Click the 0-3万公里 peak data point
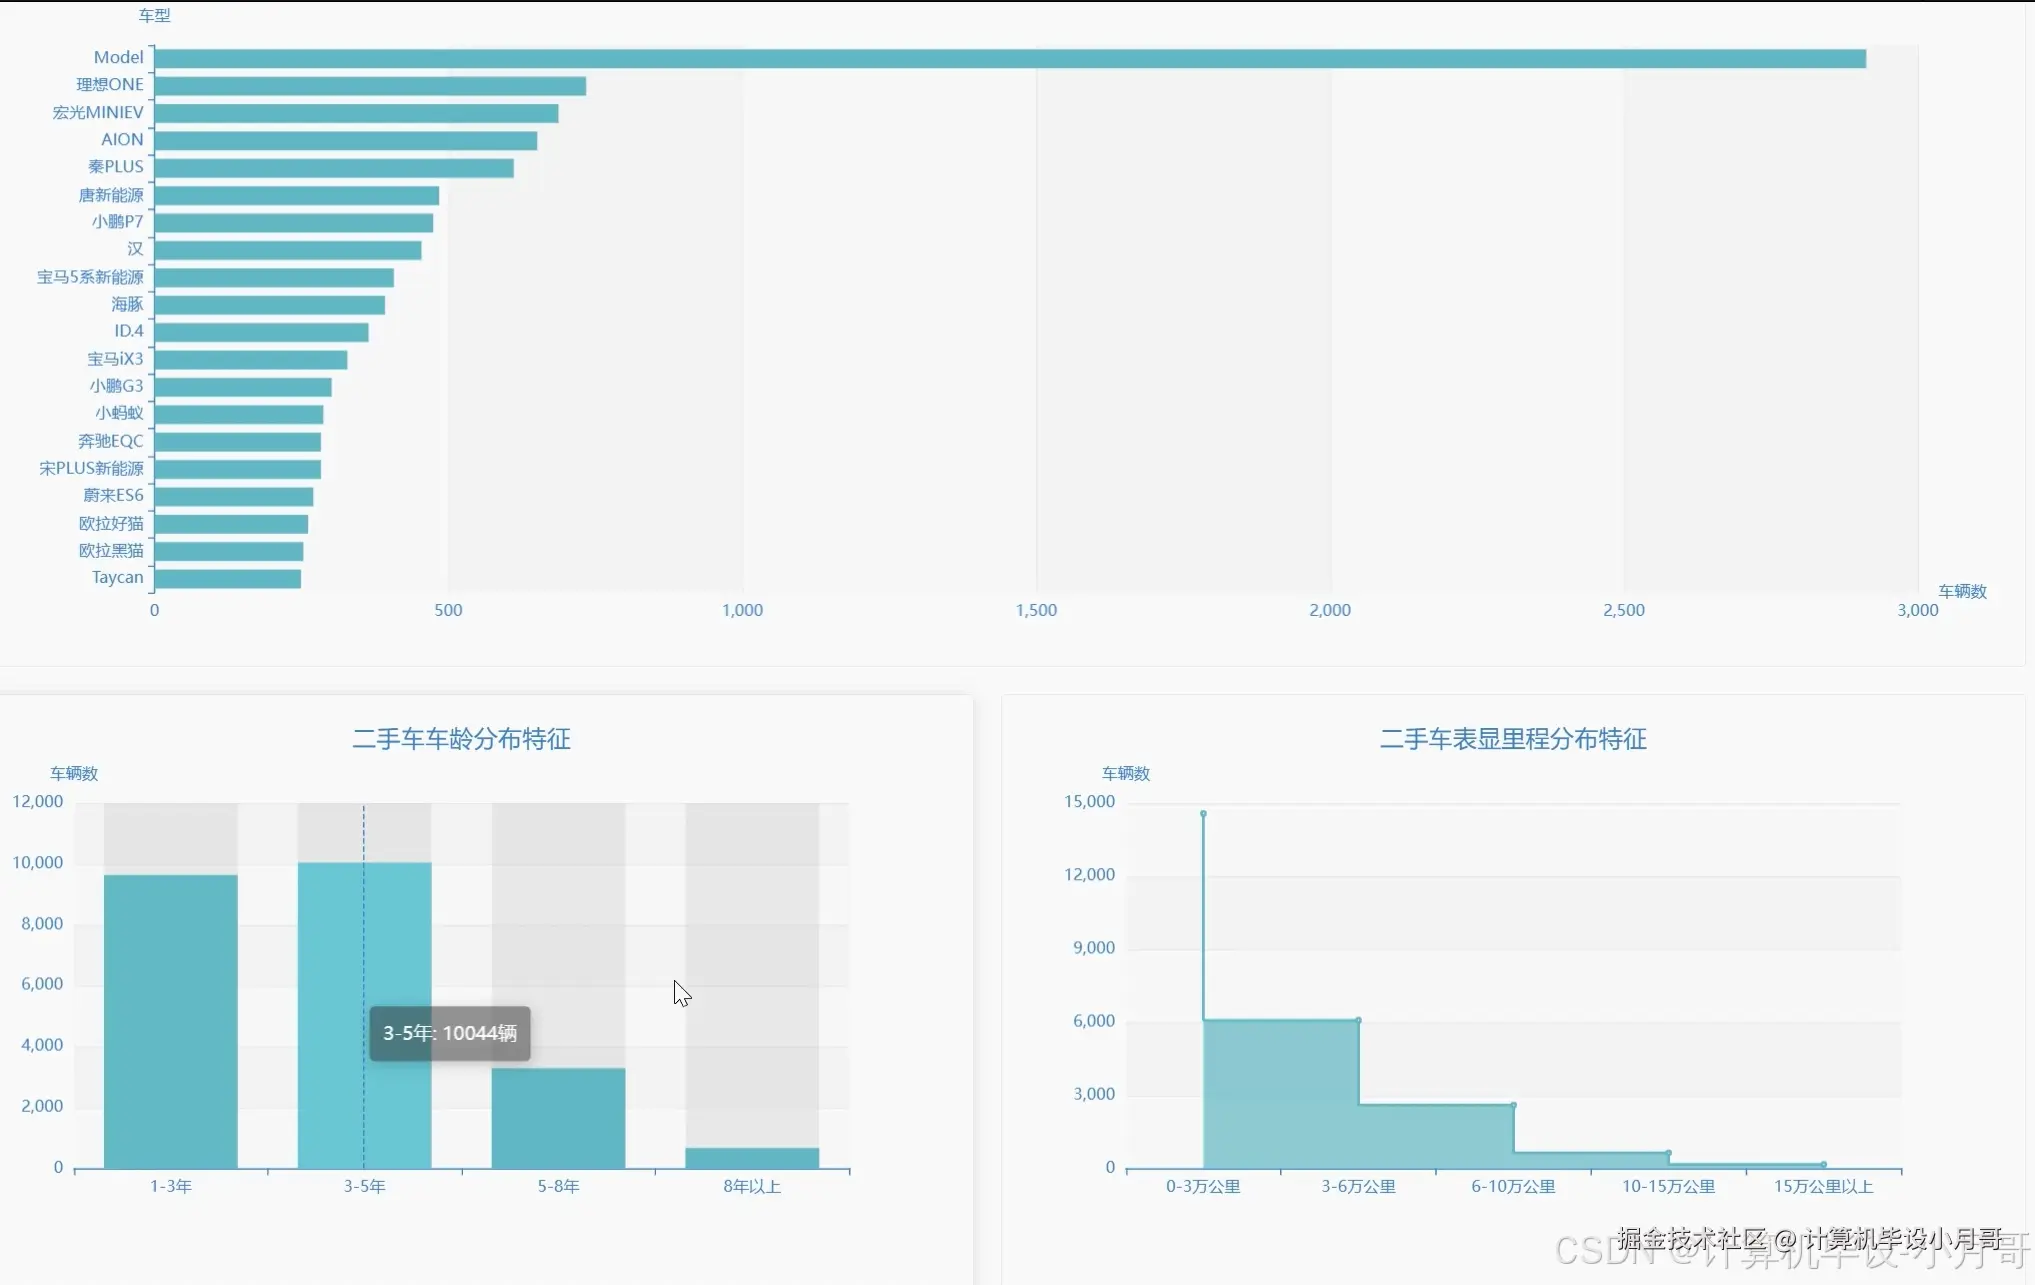Viewport: 2035px width, 1285px height. [x=1203, y=814]
